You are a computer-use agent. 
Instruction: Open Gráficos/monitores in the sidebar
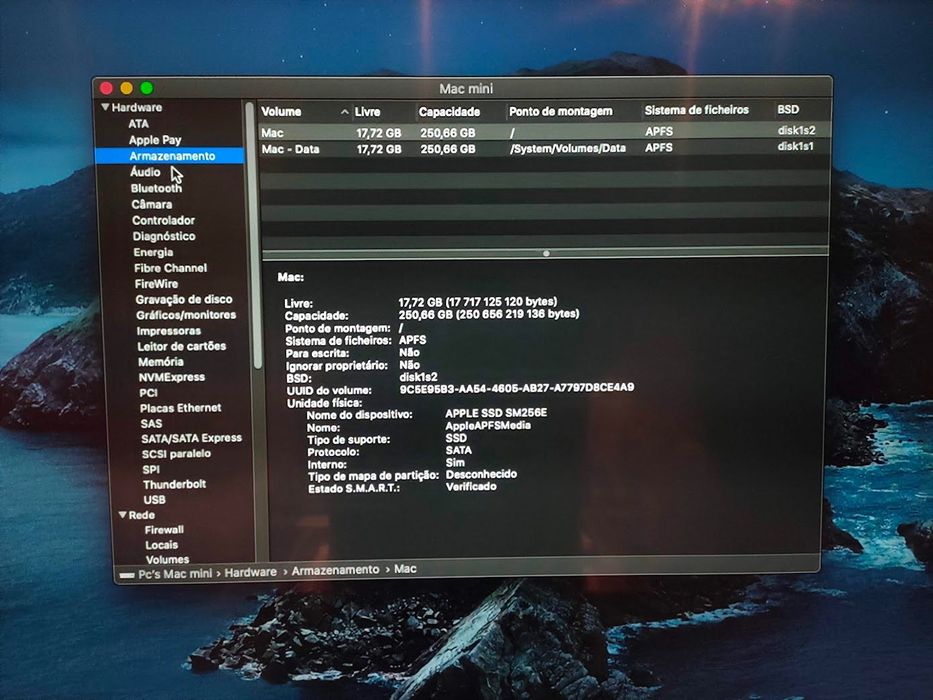click(x=186, y=315)
